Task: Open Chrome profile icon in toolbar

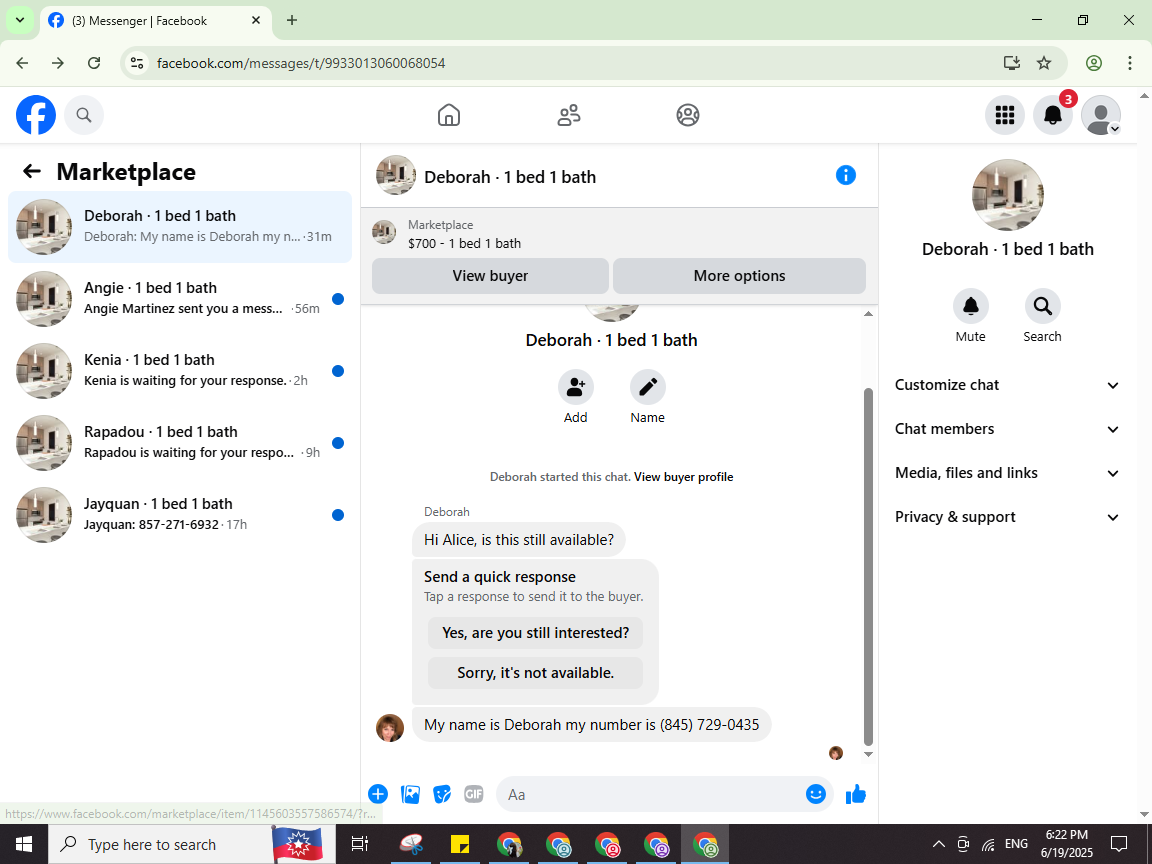Action: (1094, 63)
